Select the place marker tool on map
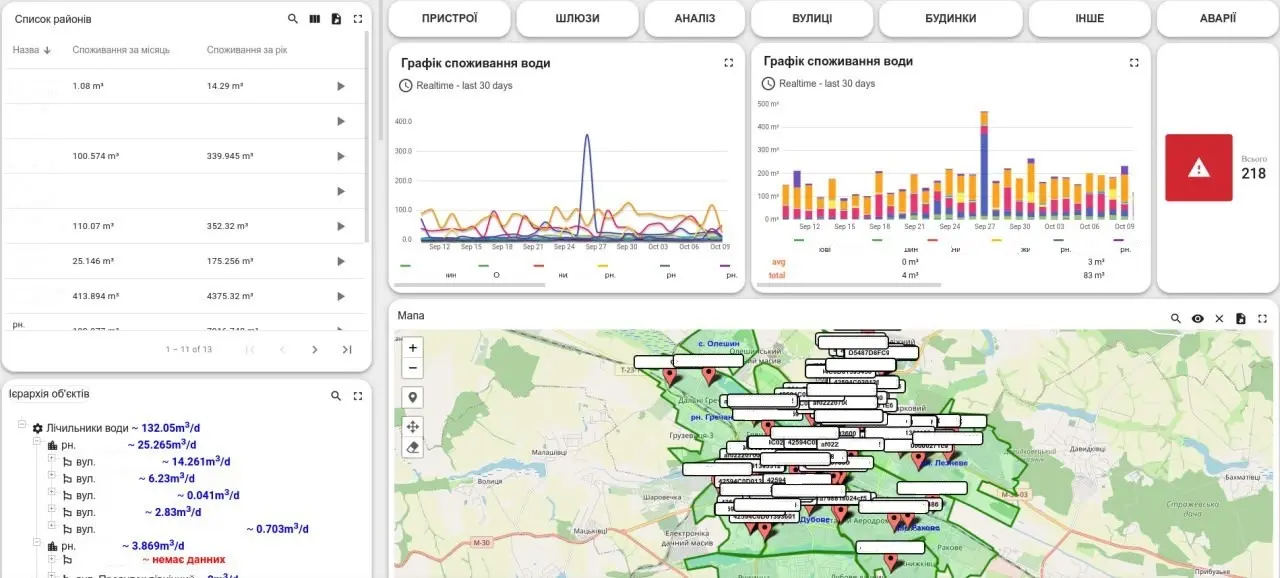Image resolution: width=1280 pixels, height=578 pixels. pos(413,397)
